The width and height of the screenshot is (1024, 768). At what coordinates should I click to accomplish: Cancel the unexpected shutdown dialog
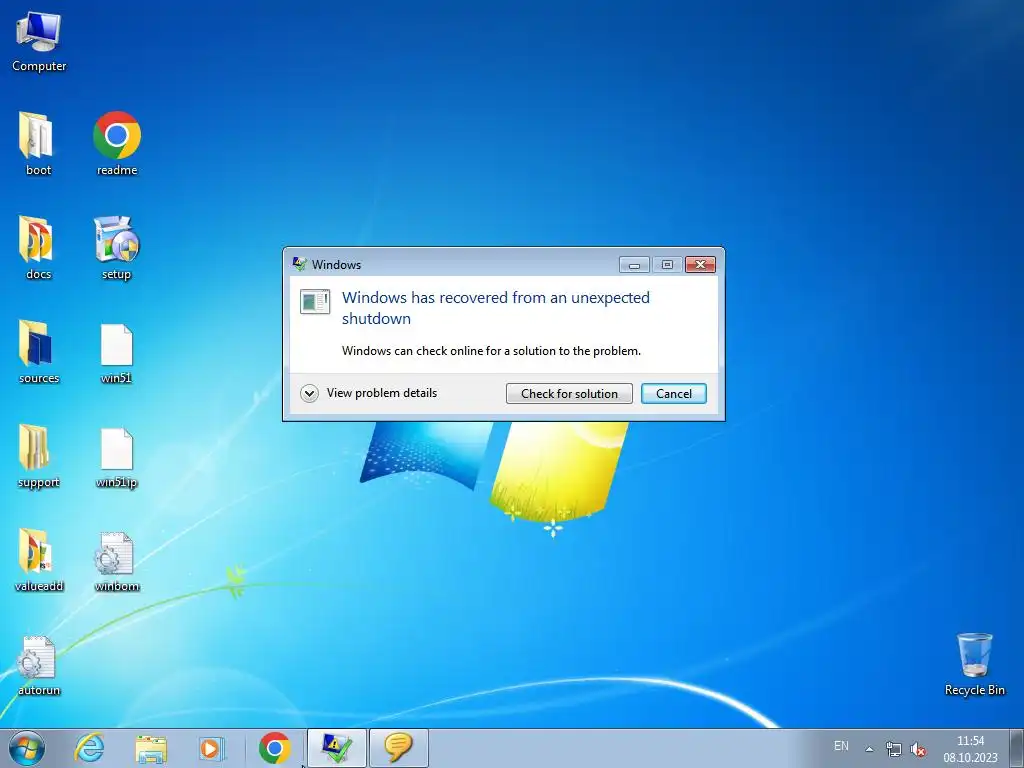coord(673,393)
